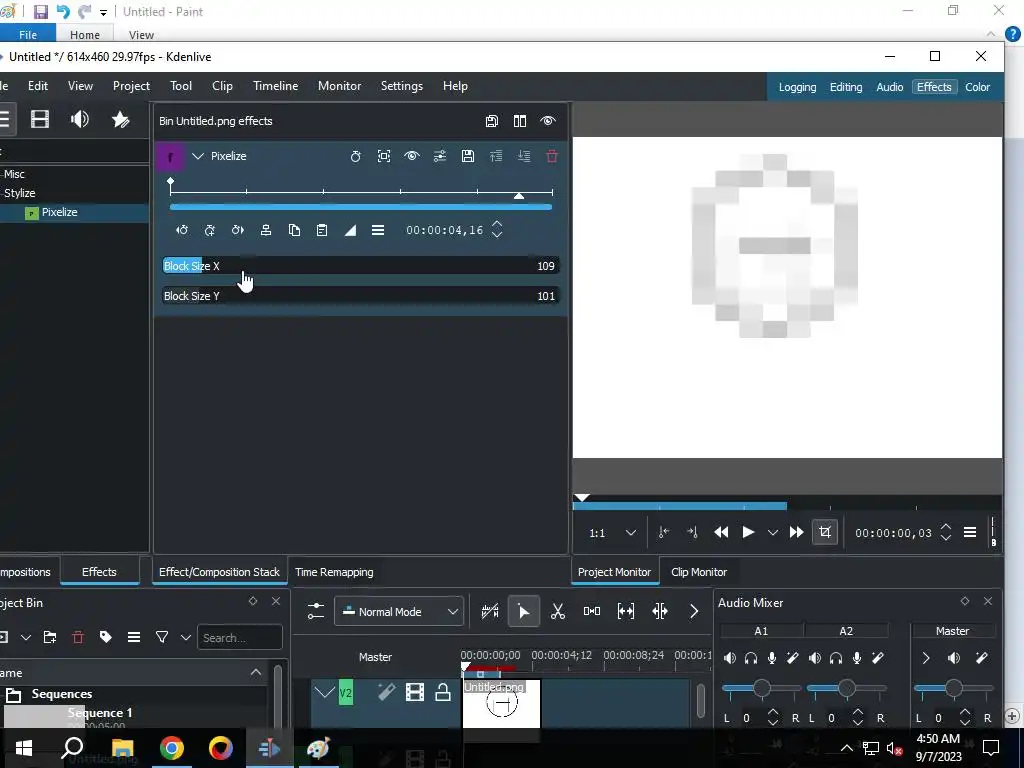Open the Timeline menu
The height and width of the screenshot is (768, 1024).
point(276,86)
